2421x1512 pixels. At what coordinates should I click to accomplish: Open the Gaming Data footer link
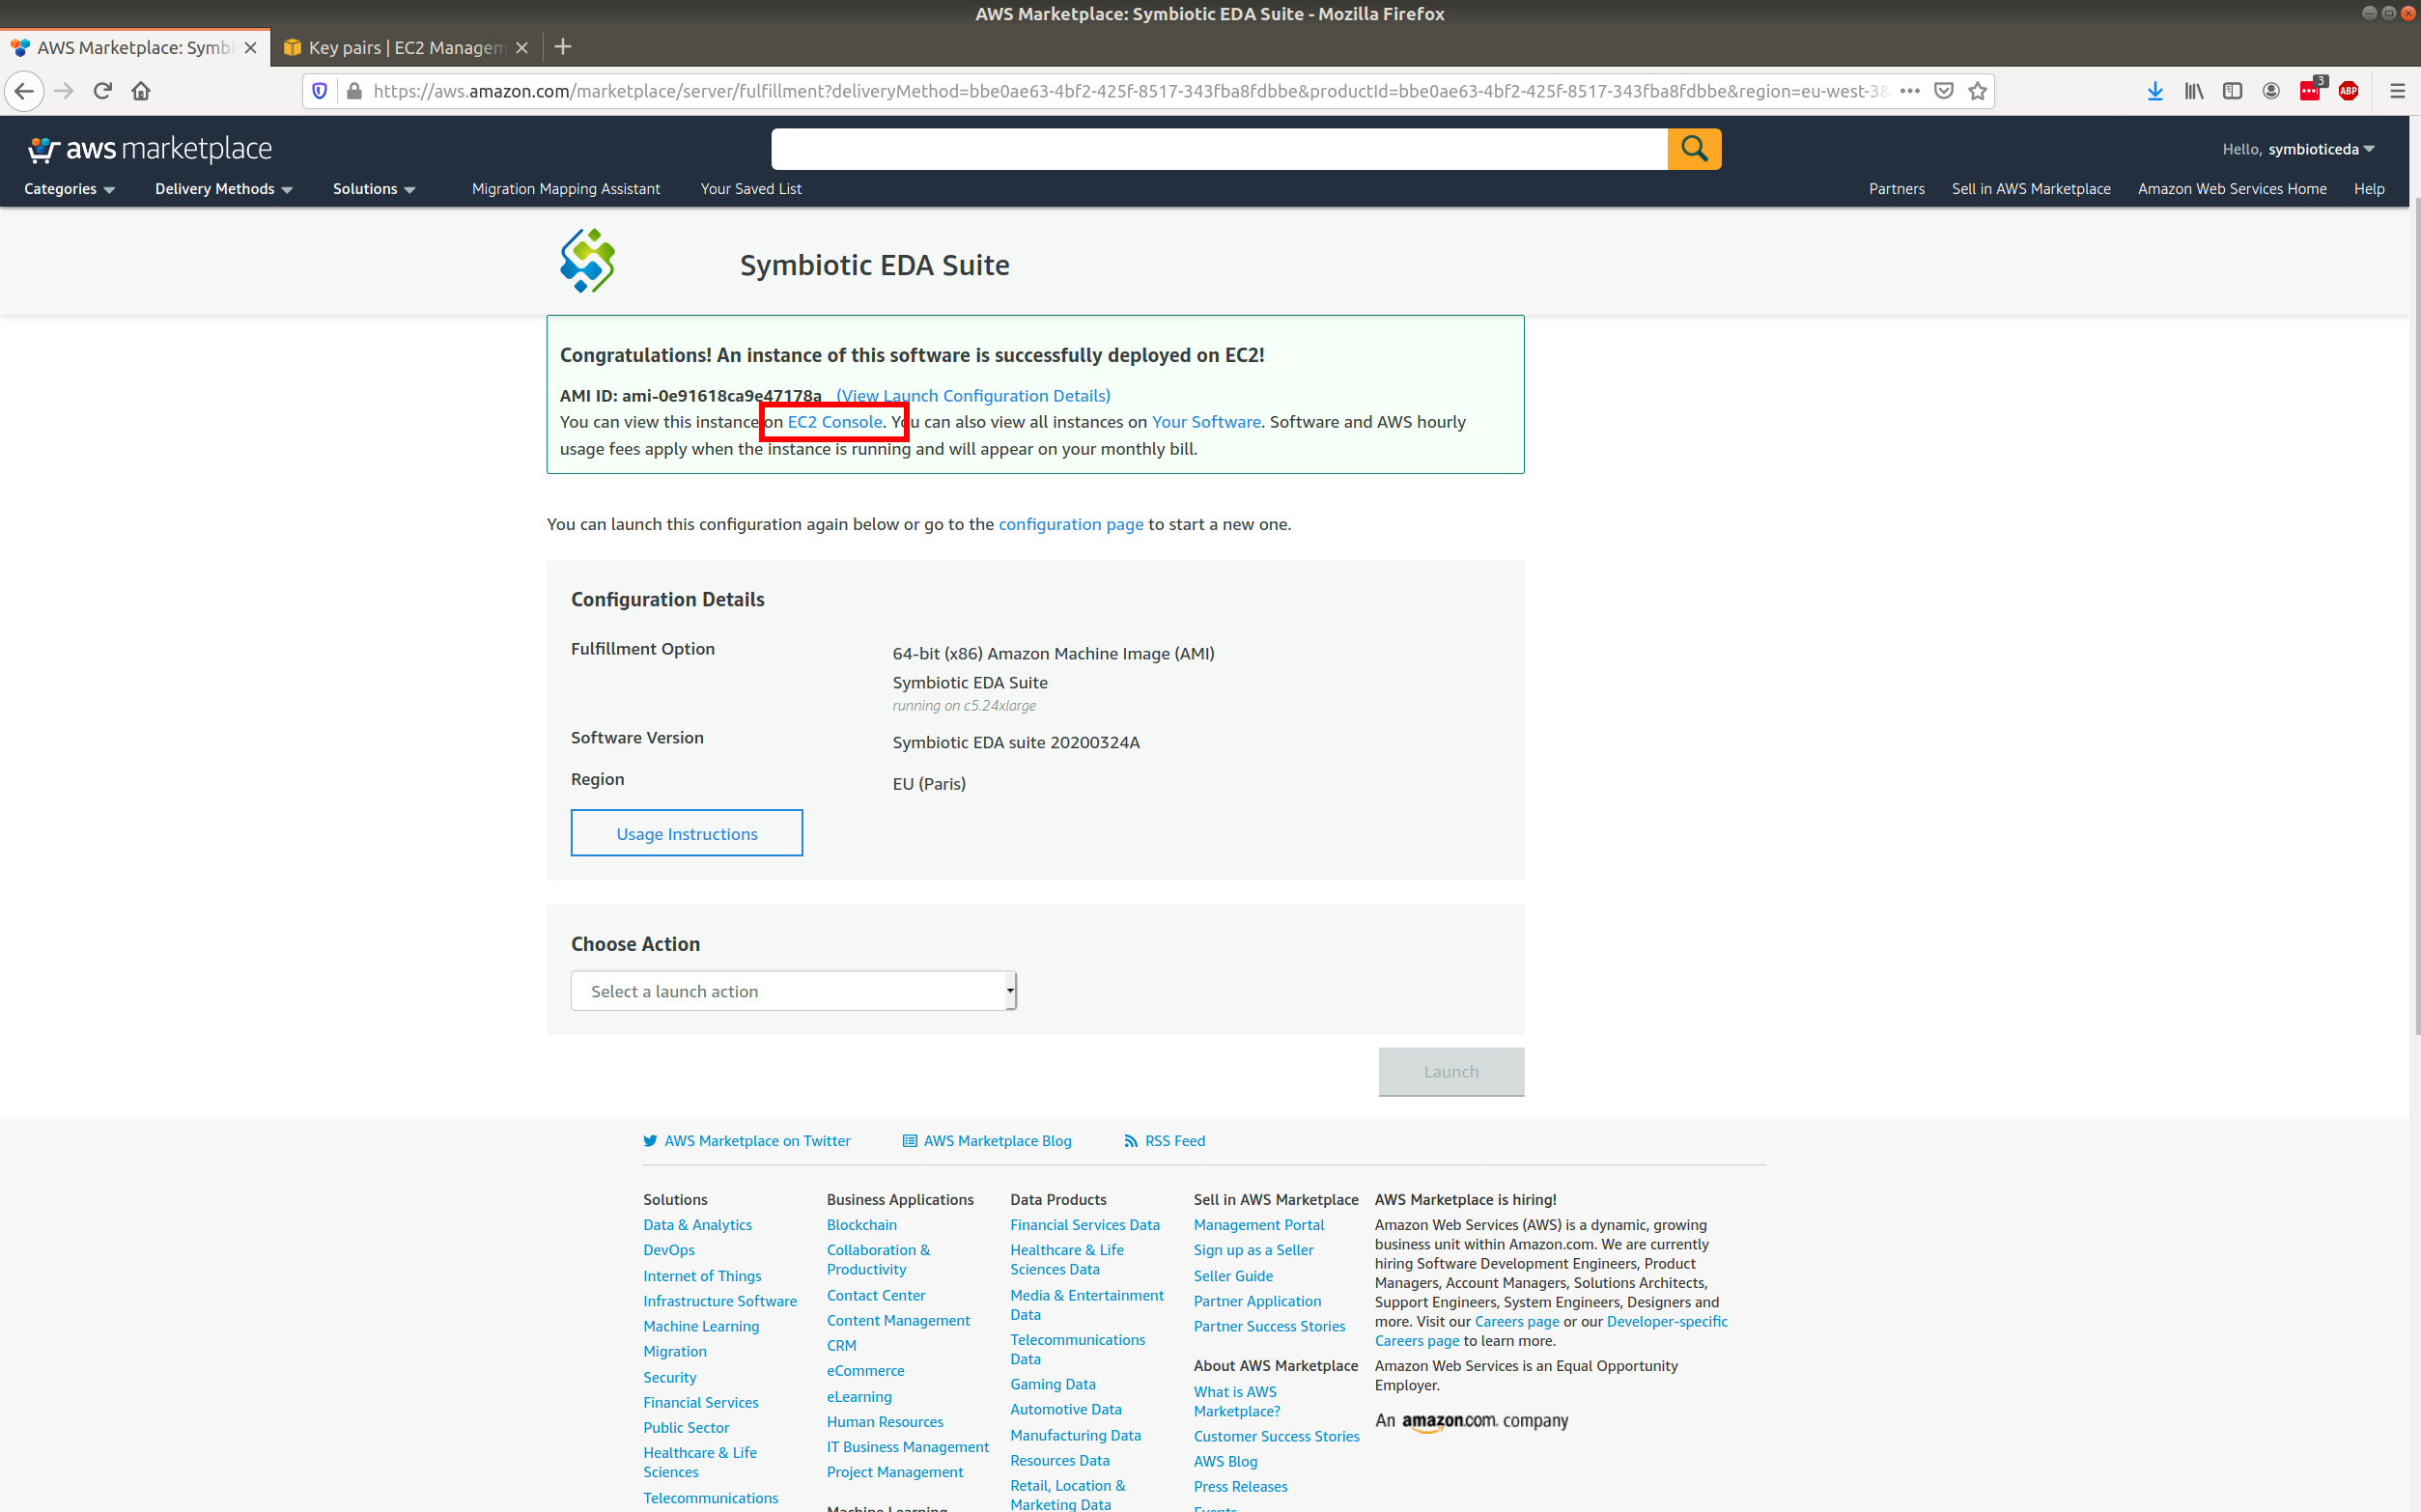pos(1053,1384)
